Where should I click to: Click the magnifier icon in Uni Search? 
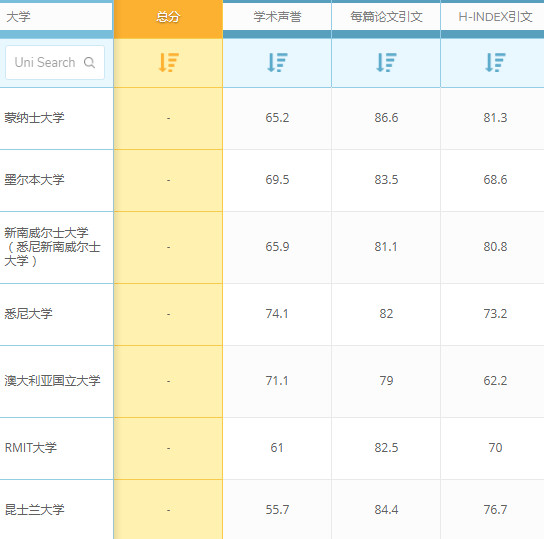[90, 62]
